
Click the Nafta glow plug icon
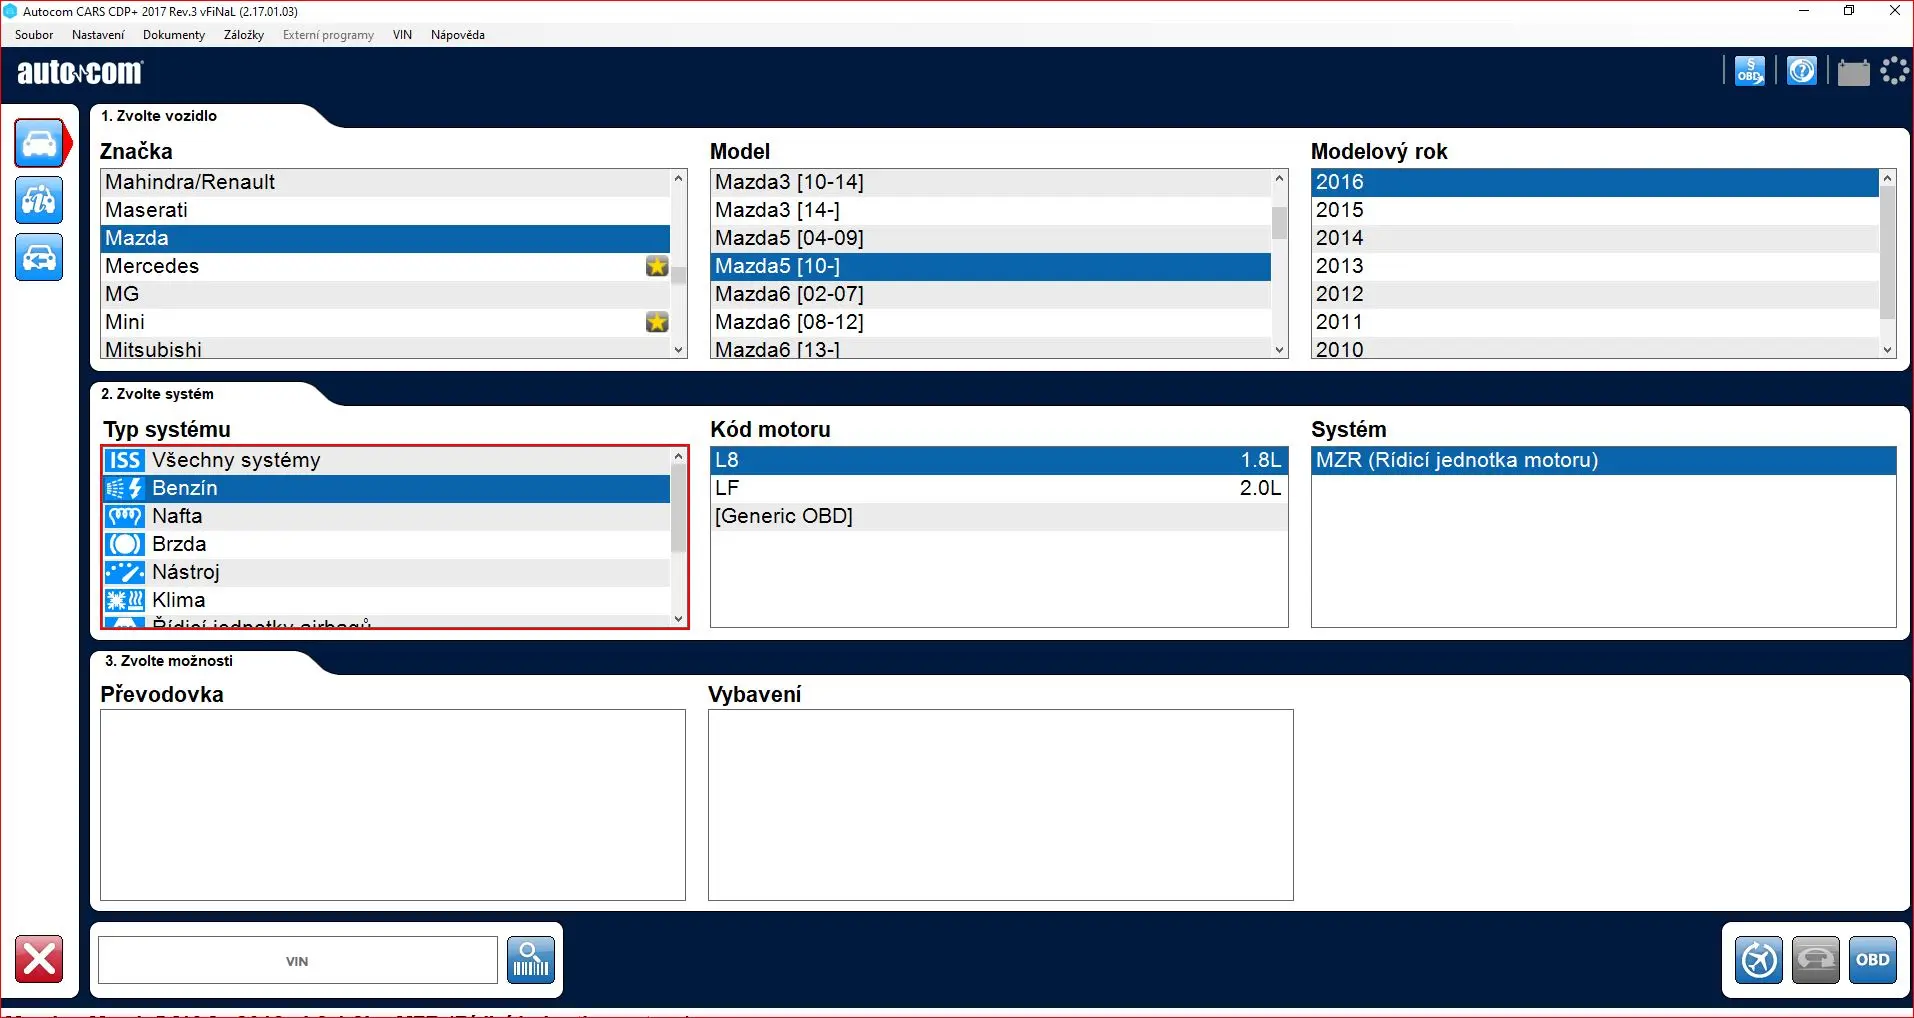(125, 516)
